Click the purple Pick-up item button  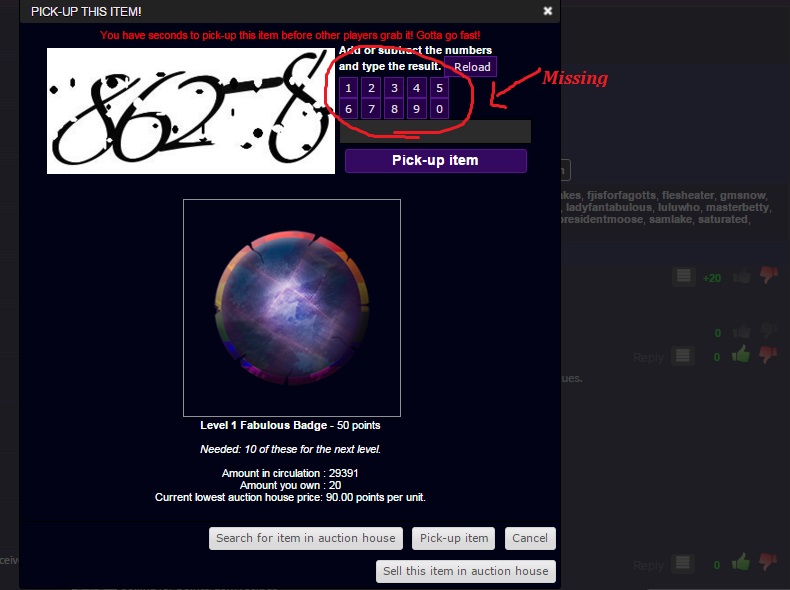(x=435, y=161)
